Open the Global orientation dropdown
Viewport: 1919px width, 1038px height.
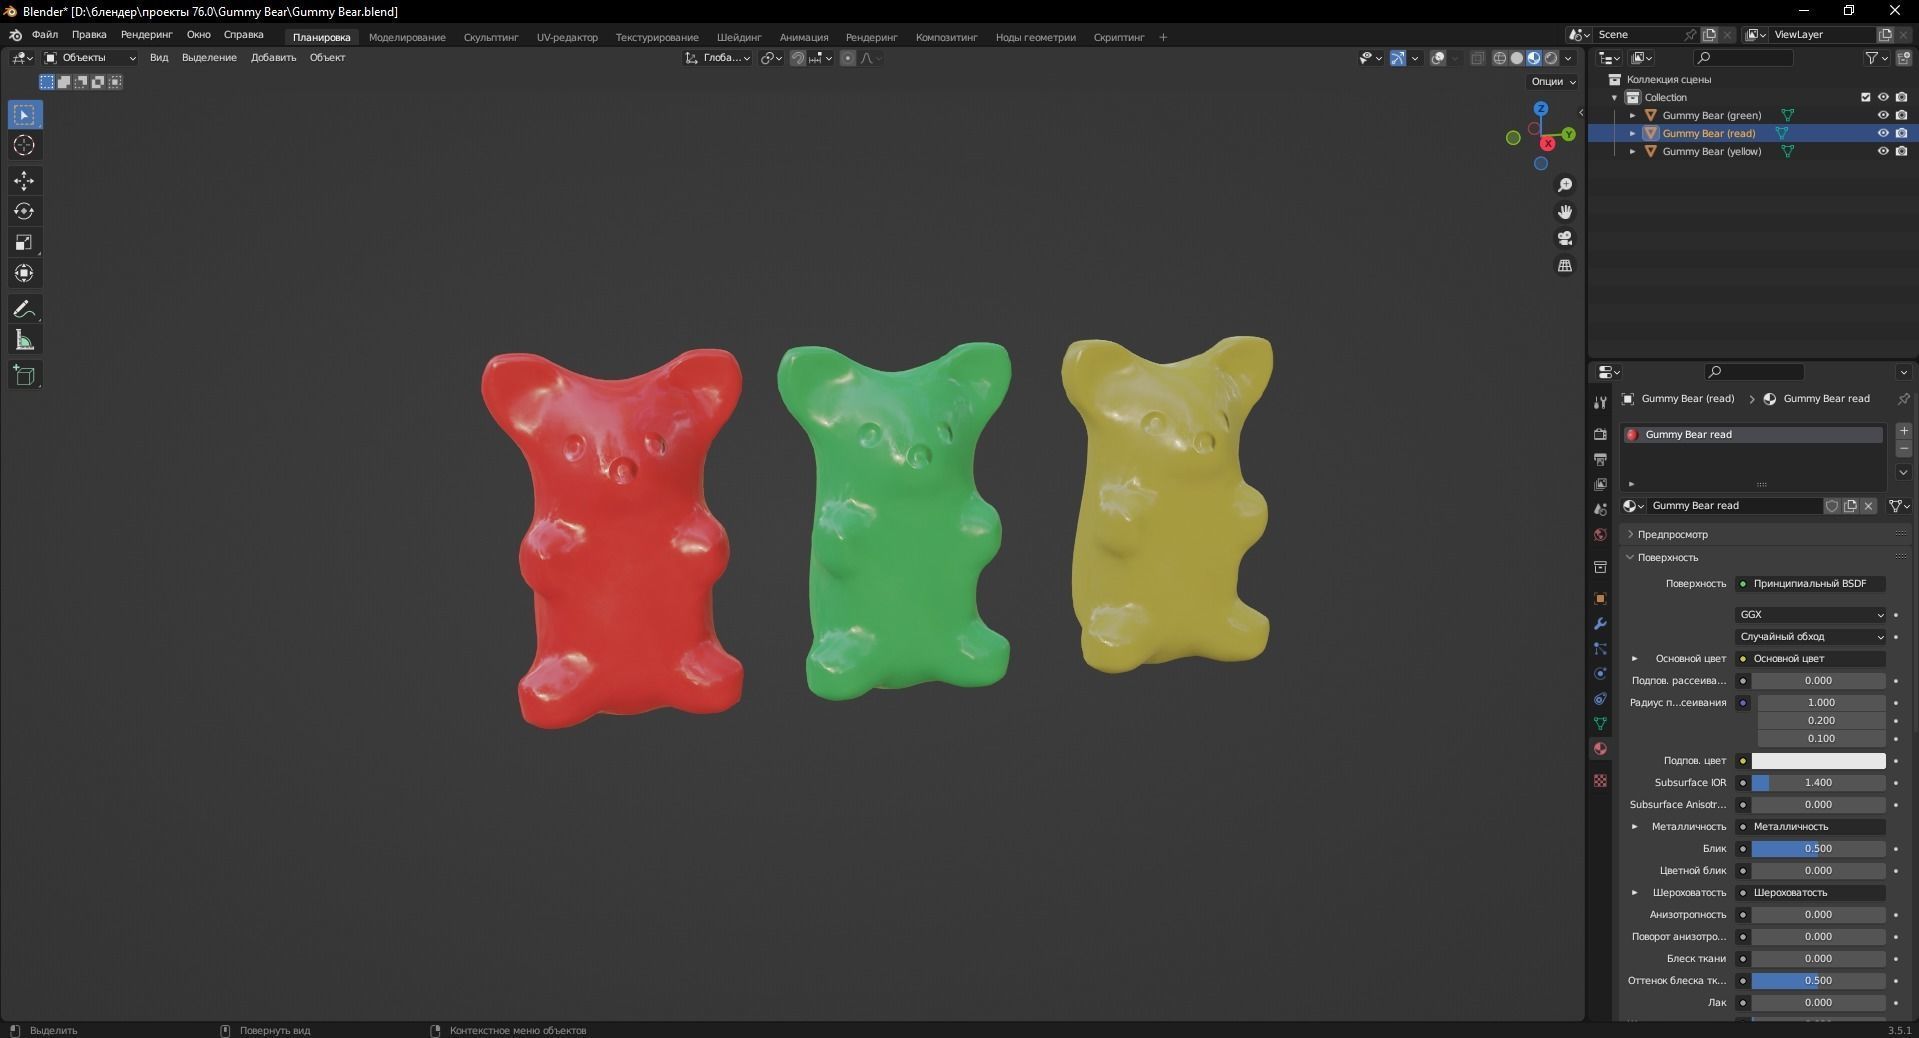click(x=718, y=58)
